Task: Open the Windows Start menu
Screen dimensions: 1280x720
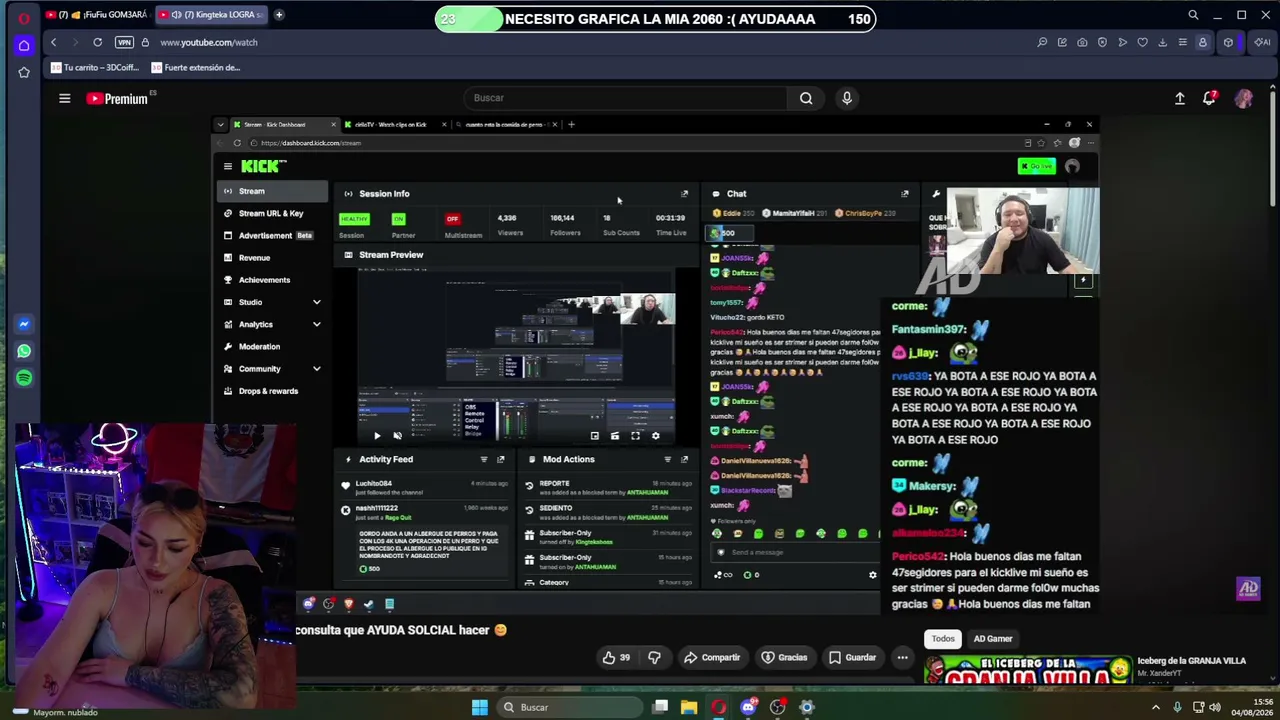Action: [480, 707]
